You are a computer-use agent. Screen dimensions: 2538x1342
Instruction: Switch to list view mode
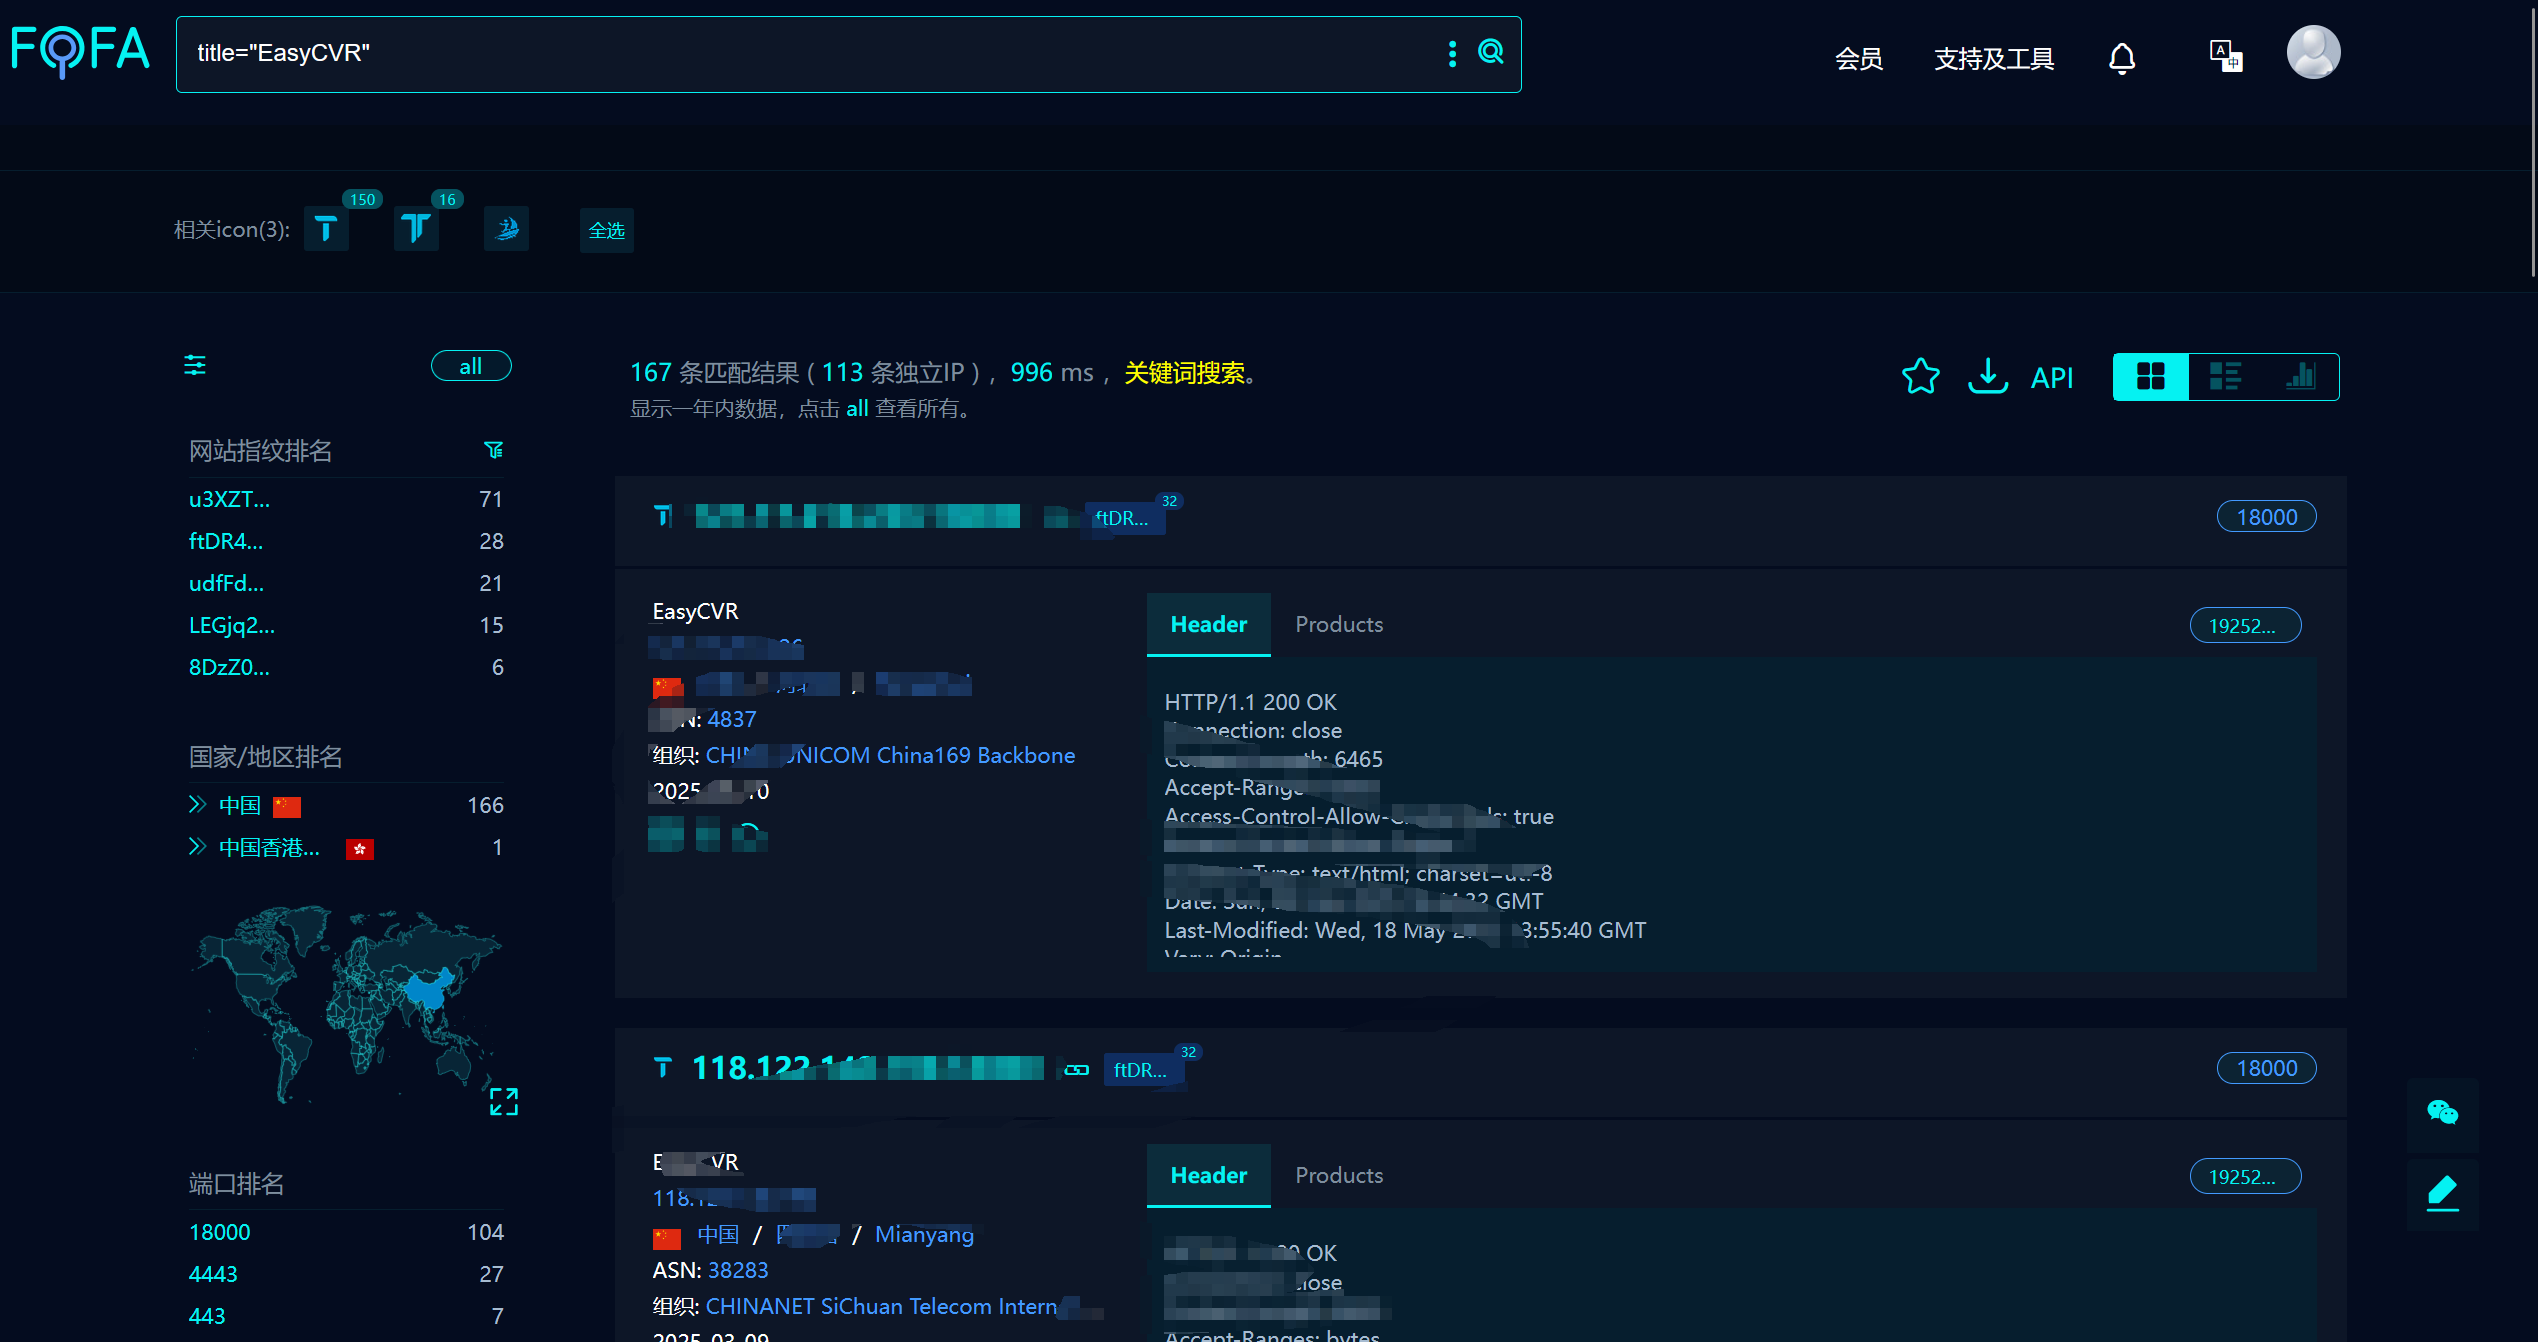point(2225,376)
